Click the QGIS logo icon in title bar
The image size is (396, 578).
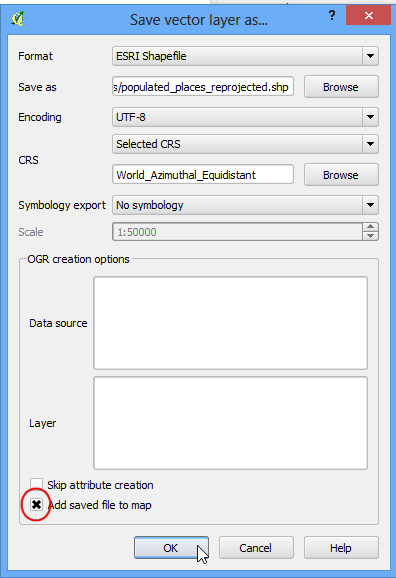[17, 18]
